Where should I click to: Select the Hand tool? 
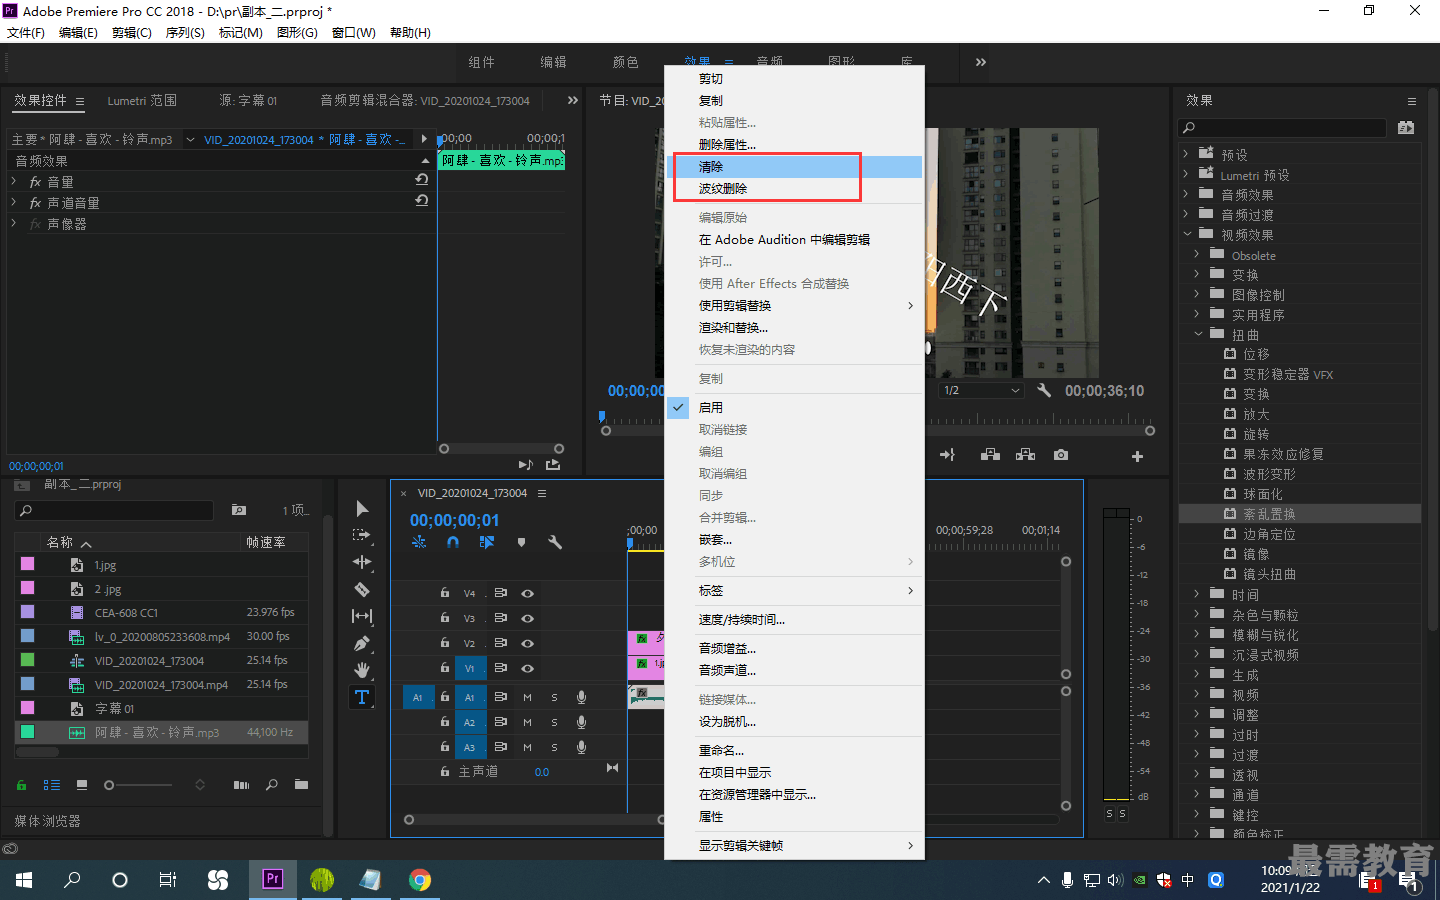click(362, 670)
